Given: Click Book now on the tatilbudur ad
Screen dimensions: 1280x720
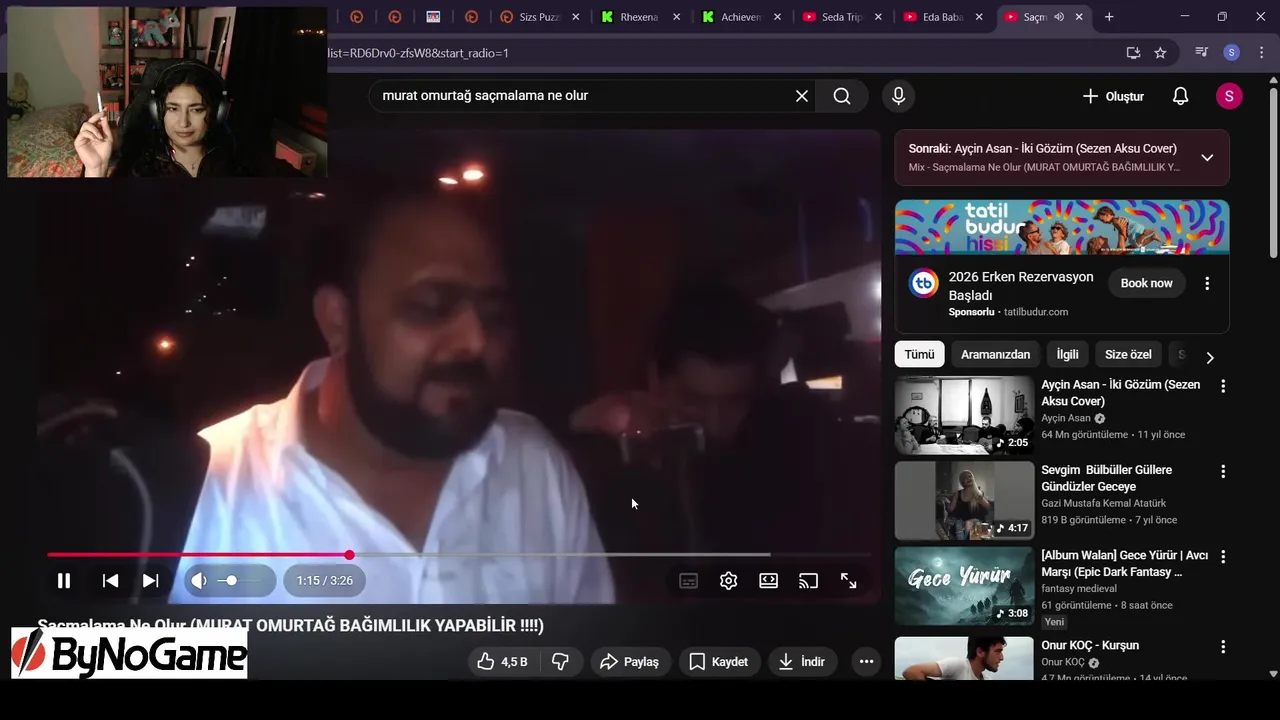Looking at the screenshot, I should [x=1146, y=283].
